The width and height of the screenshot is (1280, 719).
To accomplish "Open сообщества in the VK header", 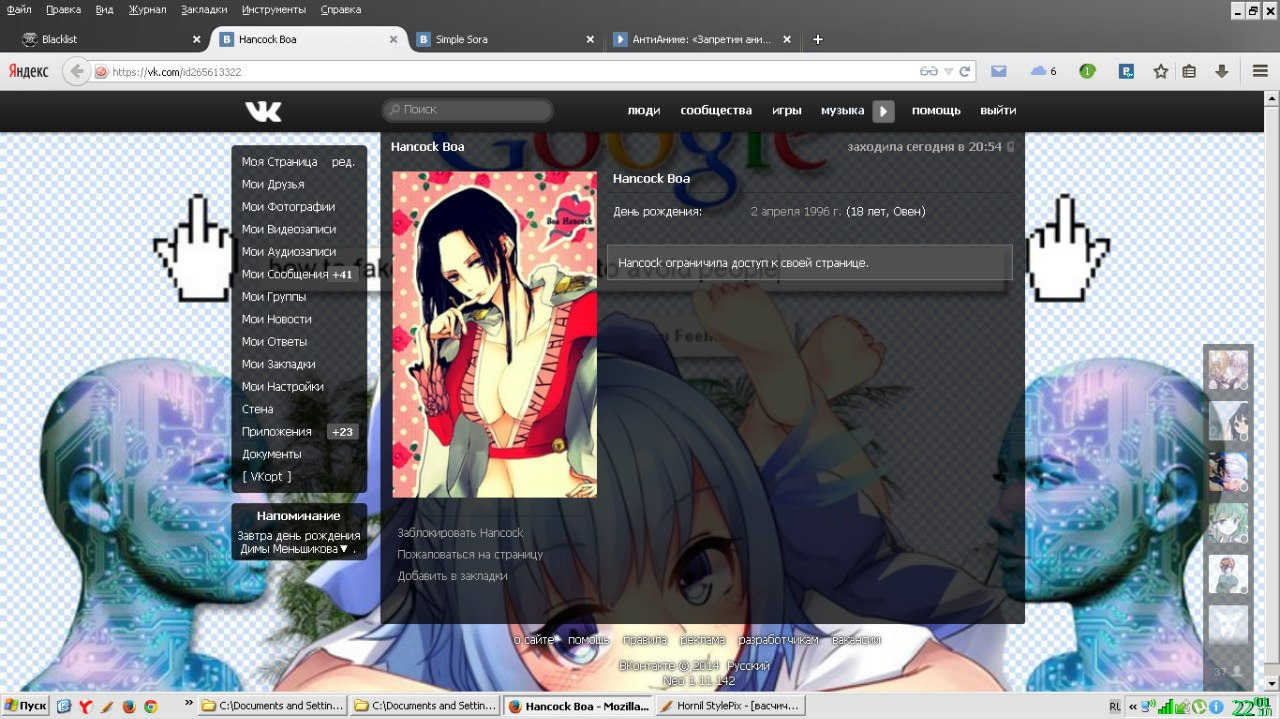I will click(x=716, y=111).
